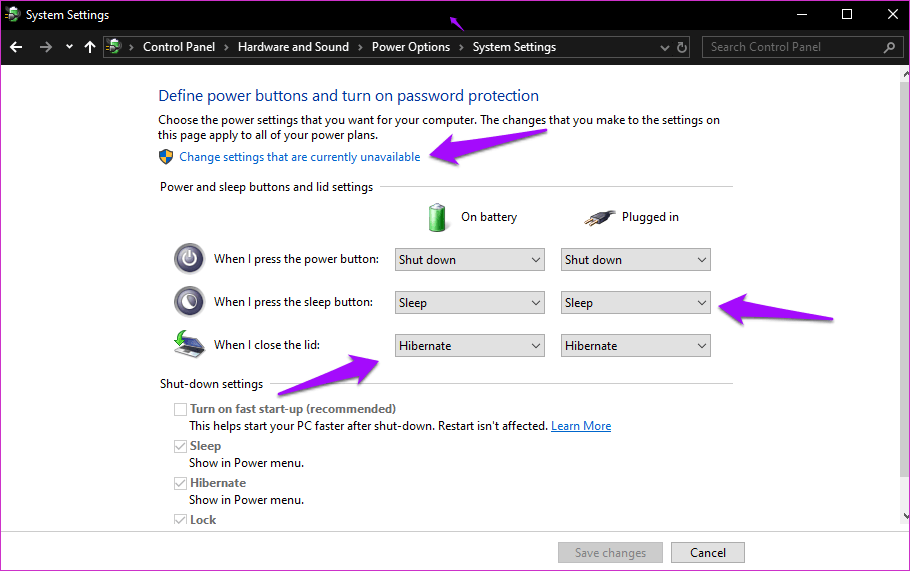Click the On battery column label
Image resolution: width=910 pixels, height=571 pixels.
click(x=489, y=217)
